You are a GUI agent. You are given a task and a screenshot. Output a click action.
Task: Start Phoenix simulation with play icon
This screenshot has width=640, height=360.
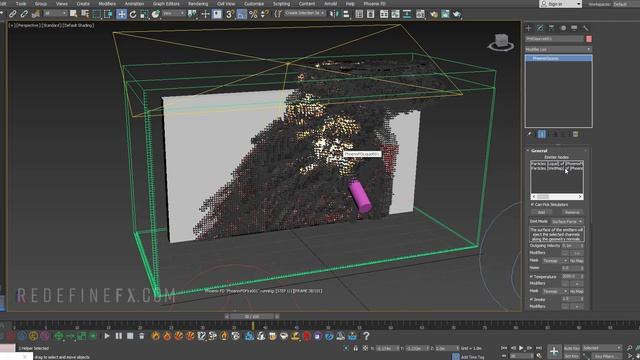[x=107, y=336]
